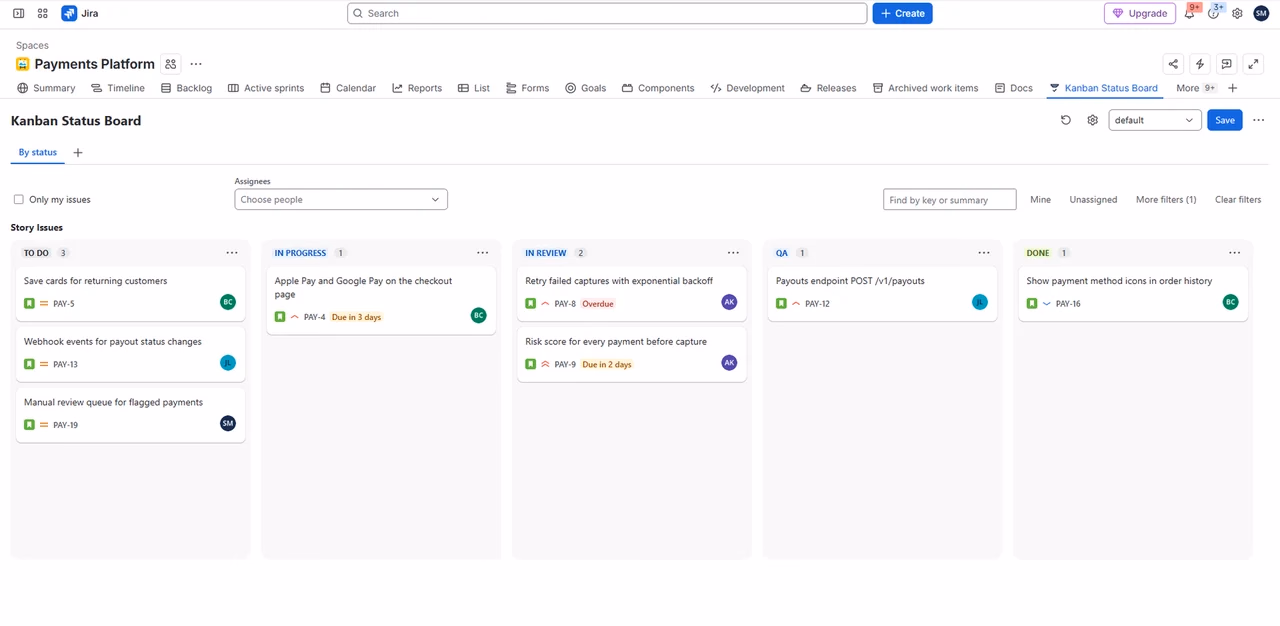Toggle the sidebar panel icon

[18, 14]
